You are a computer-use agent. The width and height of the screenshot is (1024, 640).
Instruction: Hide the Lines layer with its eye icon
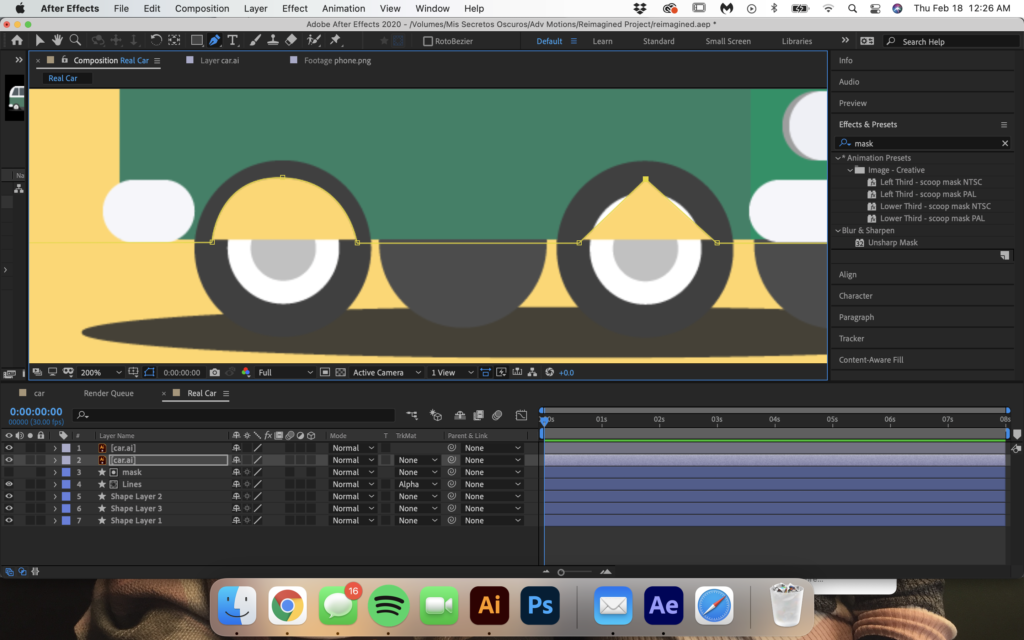point(9,484)
